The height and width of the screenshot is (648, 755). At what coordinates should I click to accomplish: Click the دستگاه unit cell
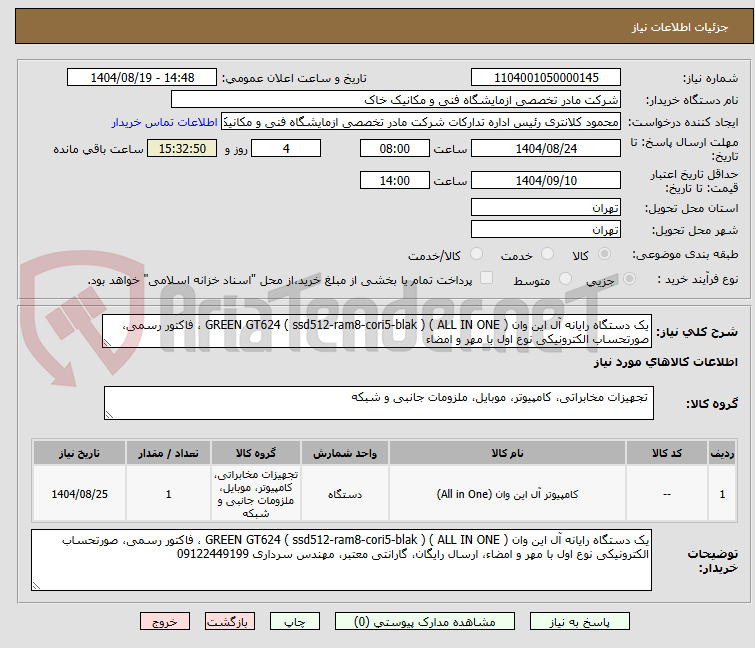click(345, 494)
